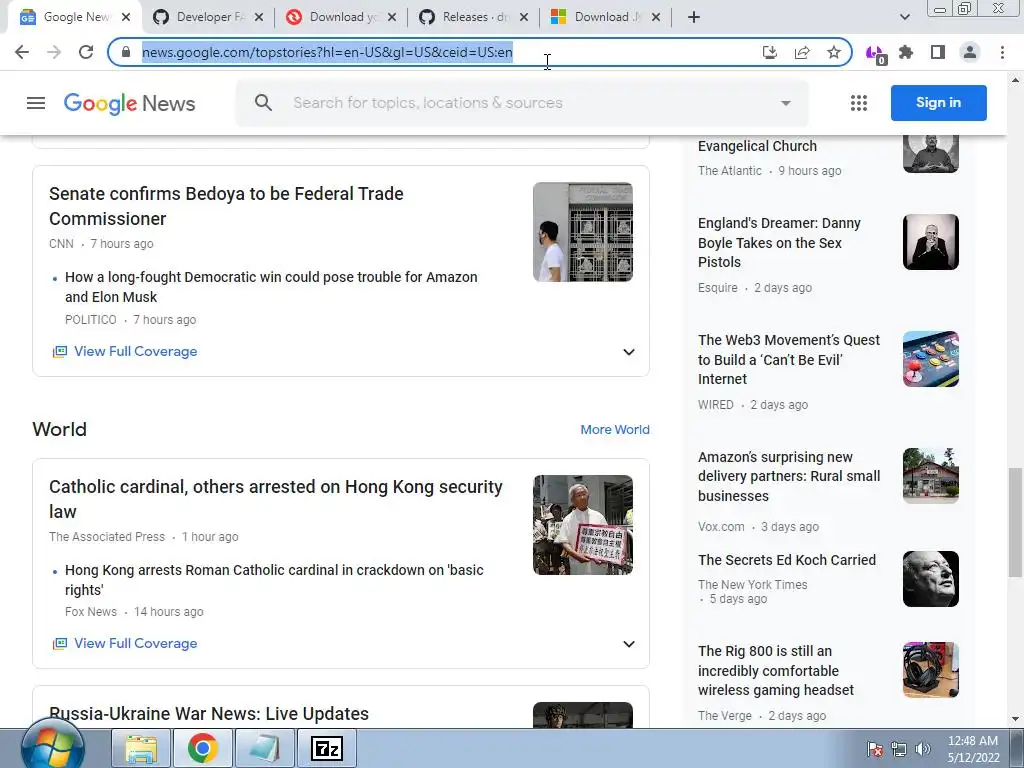Show the tab search dropdown arrow
This screenshot has width=1024, height=768.
pyautogui.click(x=904, y=18)
